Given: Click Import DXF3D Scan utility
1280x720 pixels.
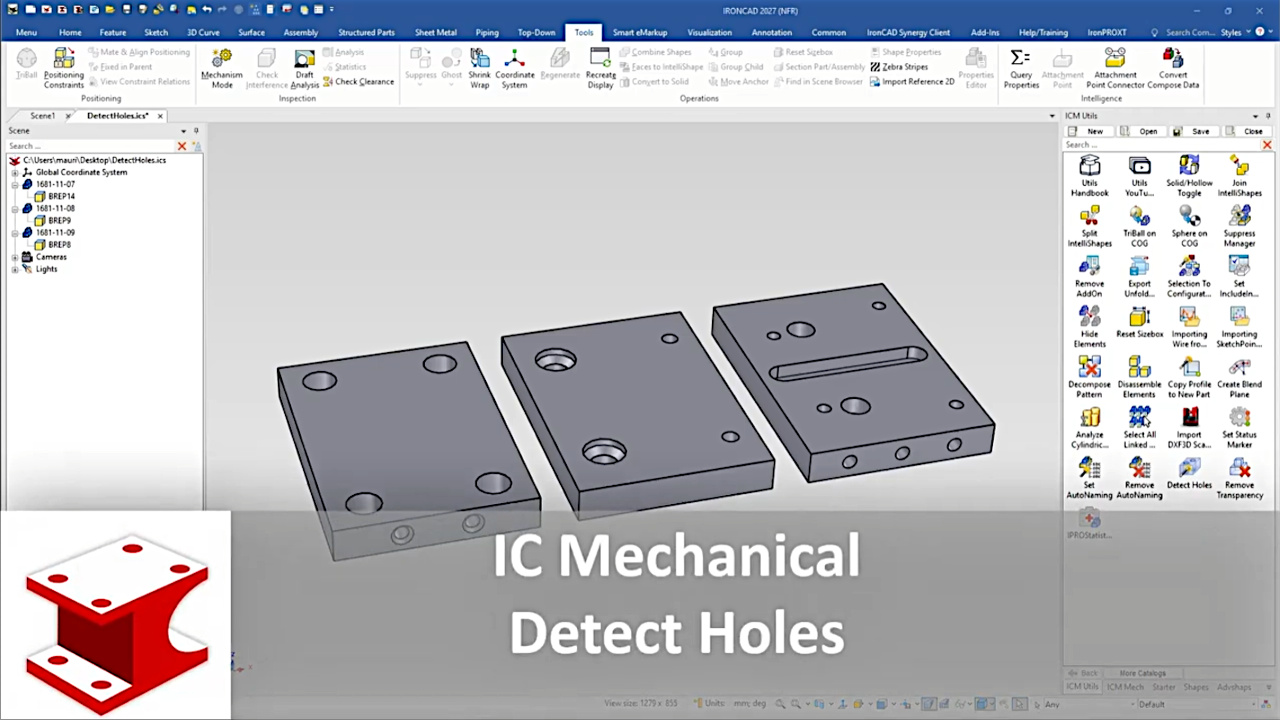Looking at the screenshot, I should point(1189,427).
